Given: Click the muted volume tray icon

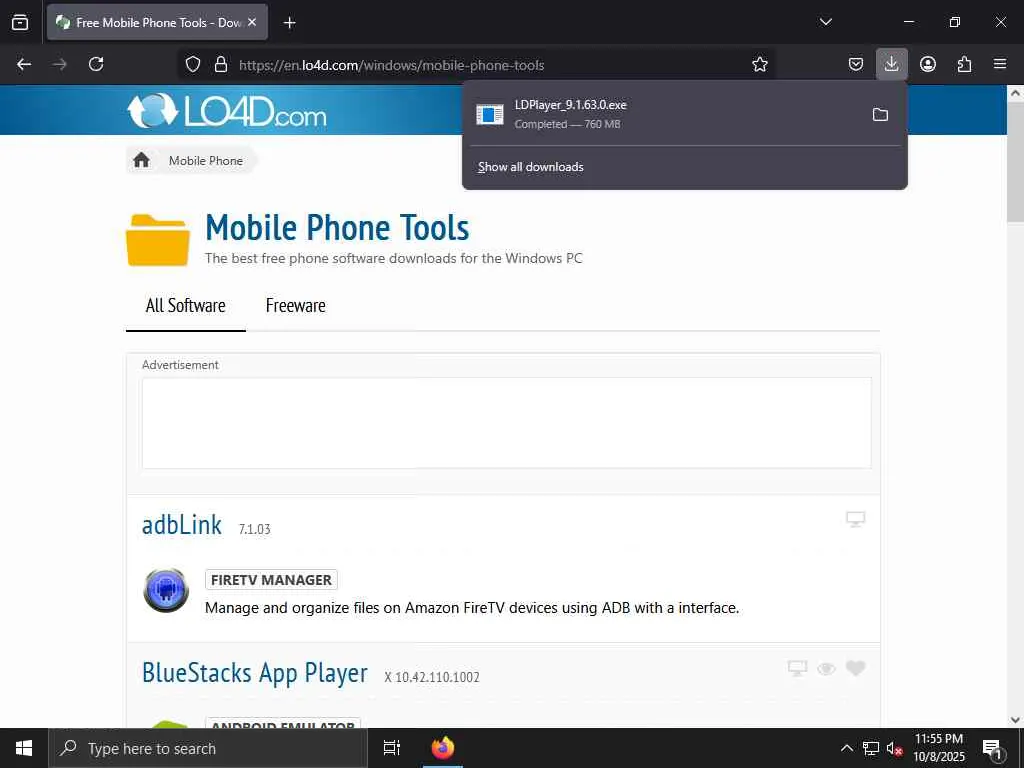Looking at the screenshot, I should 894,748.
